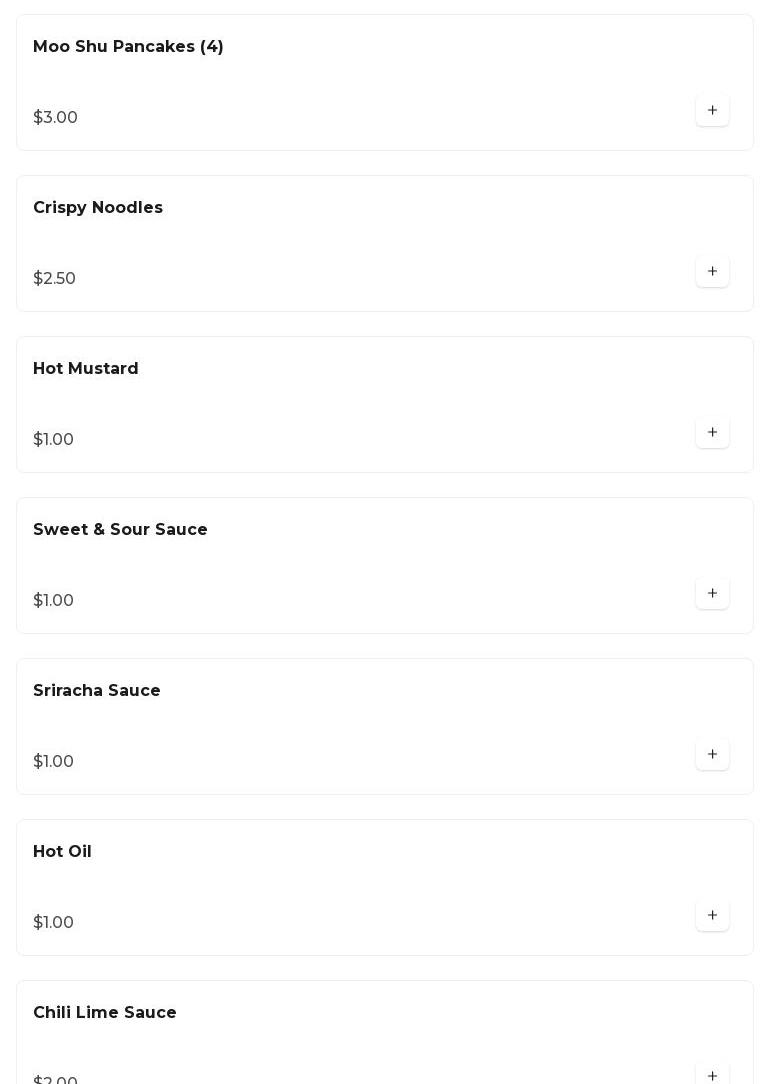The width and height of the screenshot is (770, 1084).
Task: Click the $1.00 price under Hot Oil
Action: pos(53,923)
